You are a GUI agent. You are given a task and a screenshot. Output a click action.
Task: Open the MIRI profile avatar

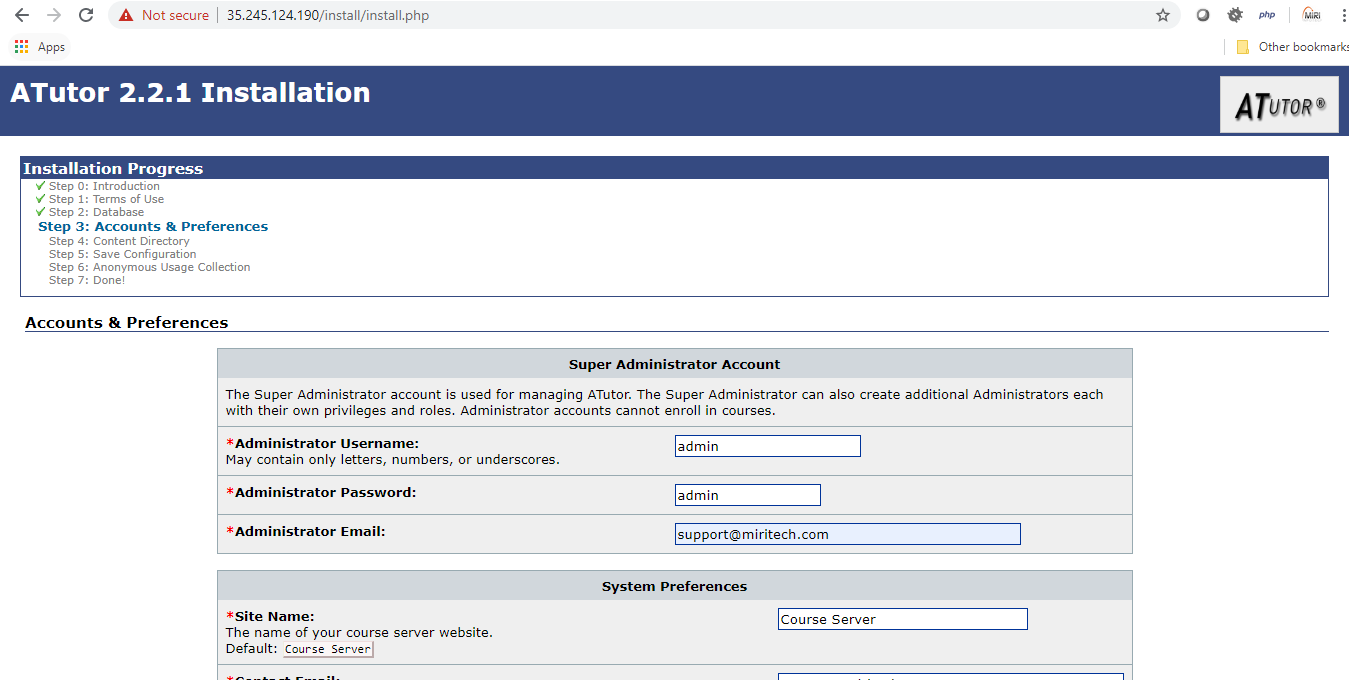point(1311,15)
